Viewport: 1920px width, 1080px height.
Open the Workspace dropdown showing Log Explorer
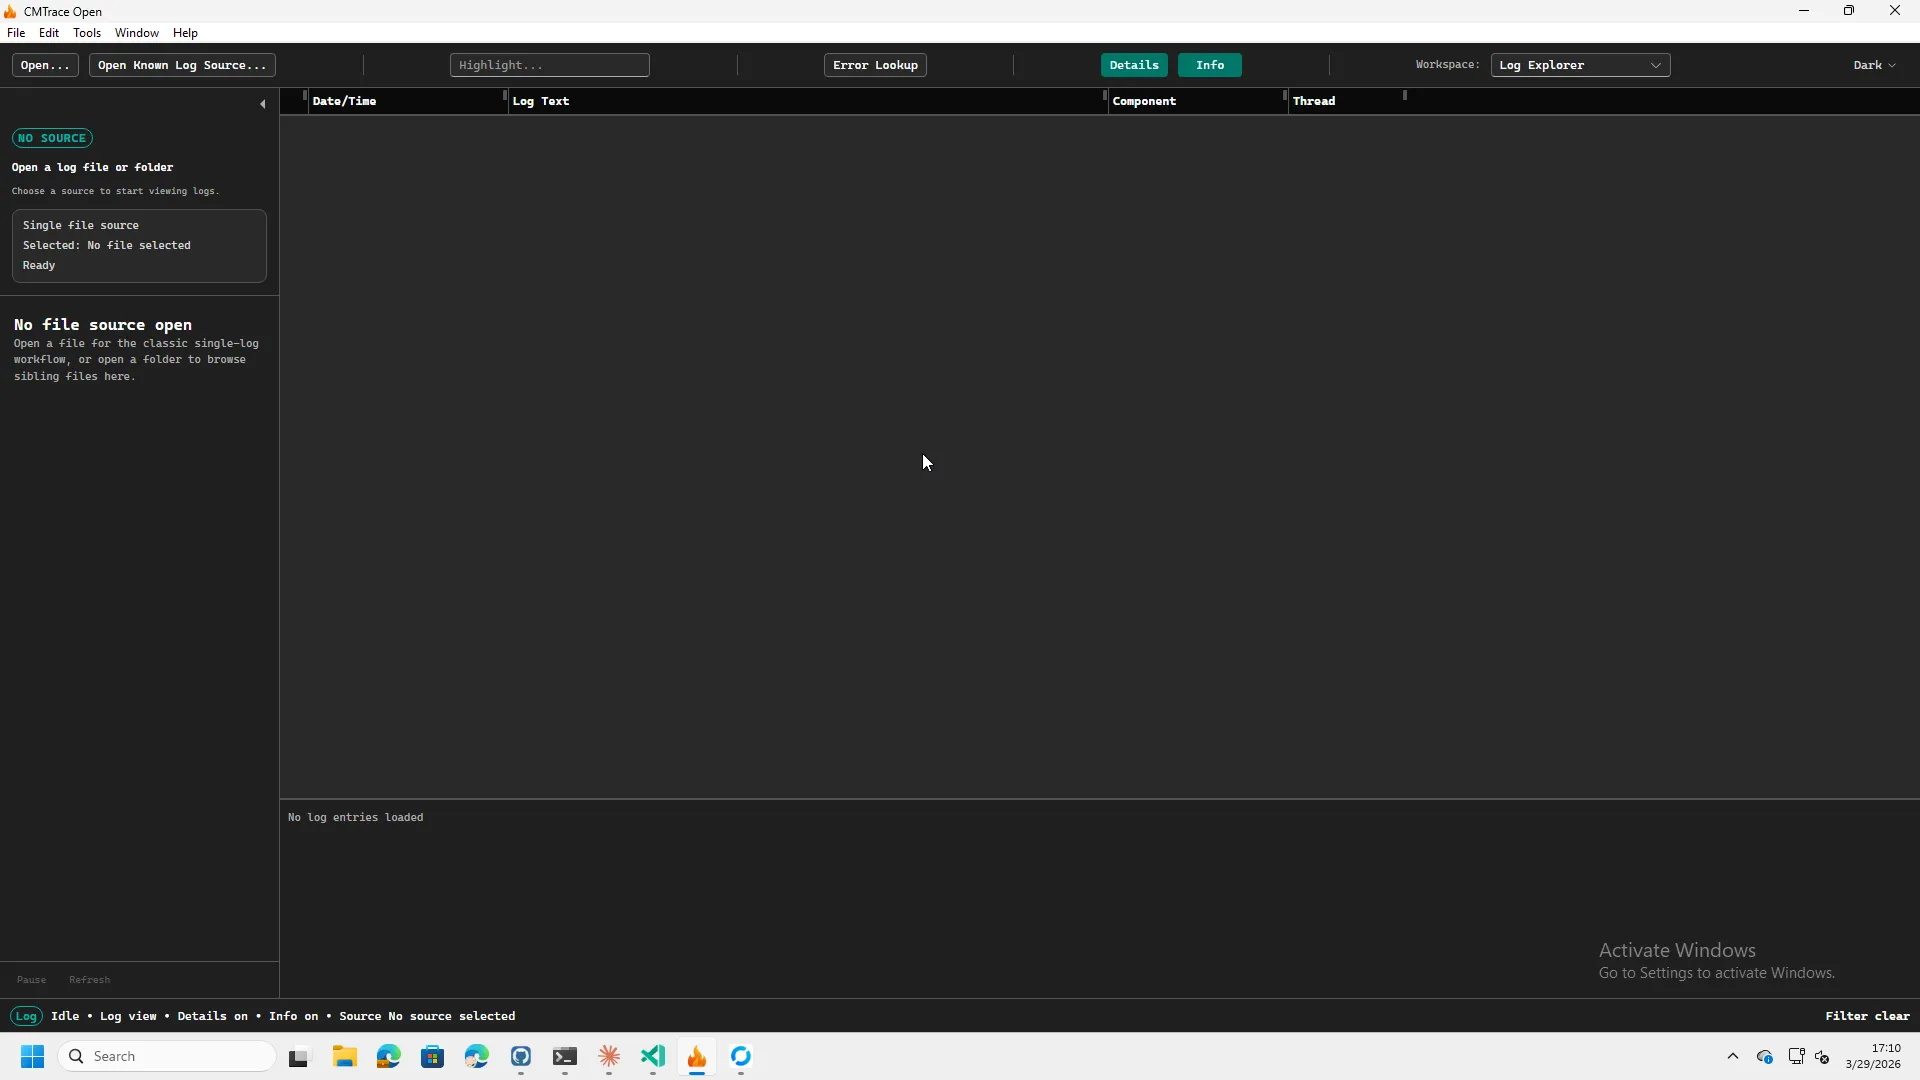[1581, 64]
